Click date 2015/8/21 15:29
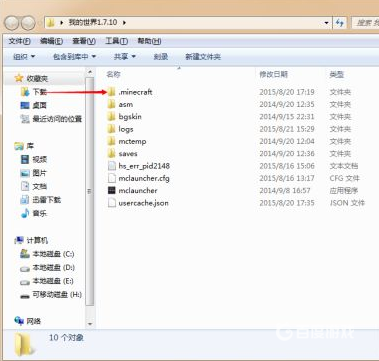 click(287, 129)
